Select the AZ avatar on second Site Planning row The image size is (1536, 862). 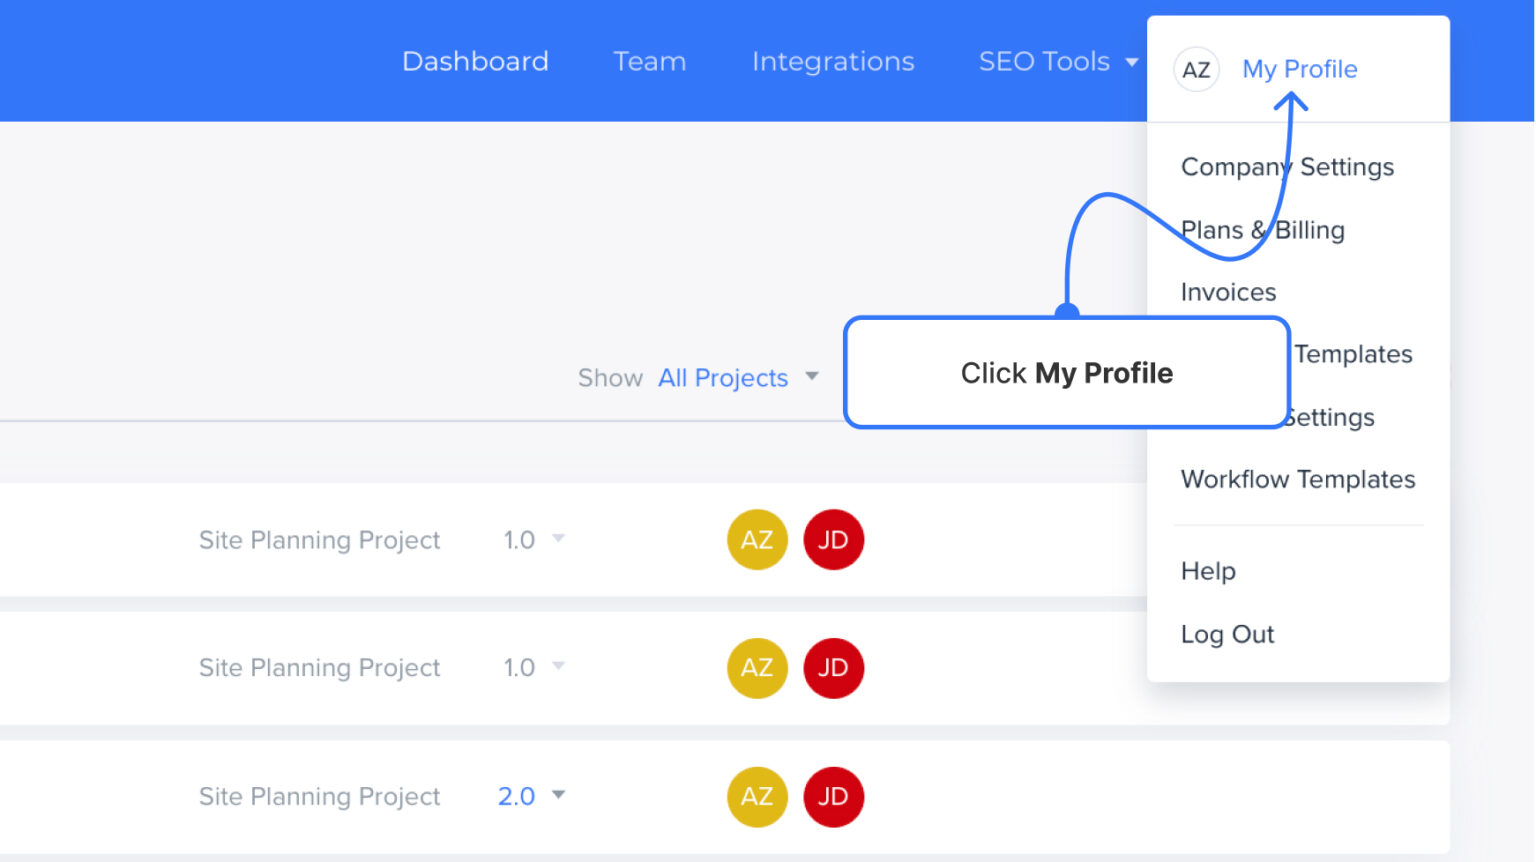pyautogui.click(x=757, y=668)
